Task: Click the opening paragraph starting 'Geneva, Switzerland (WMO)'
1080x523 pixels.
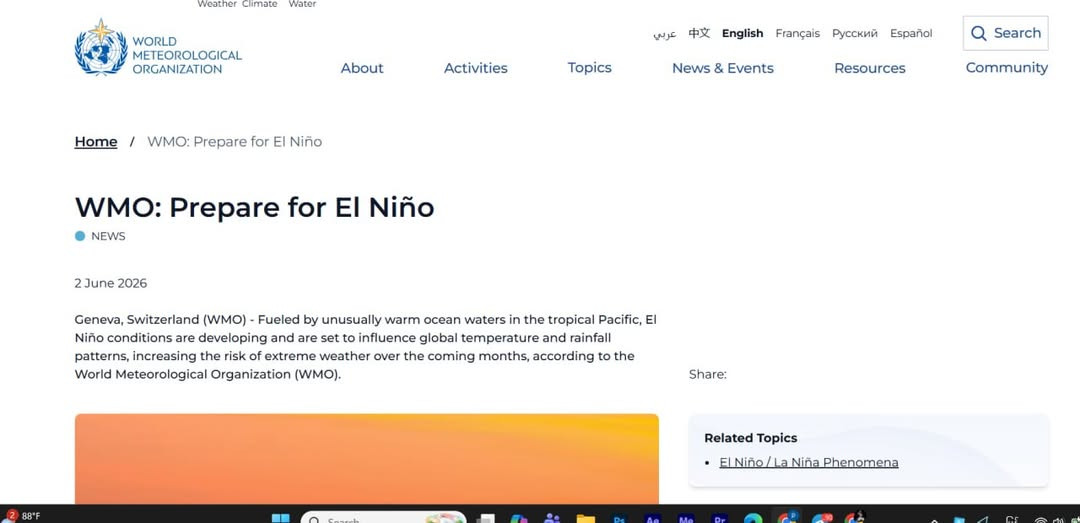Action: 366,347
